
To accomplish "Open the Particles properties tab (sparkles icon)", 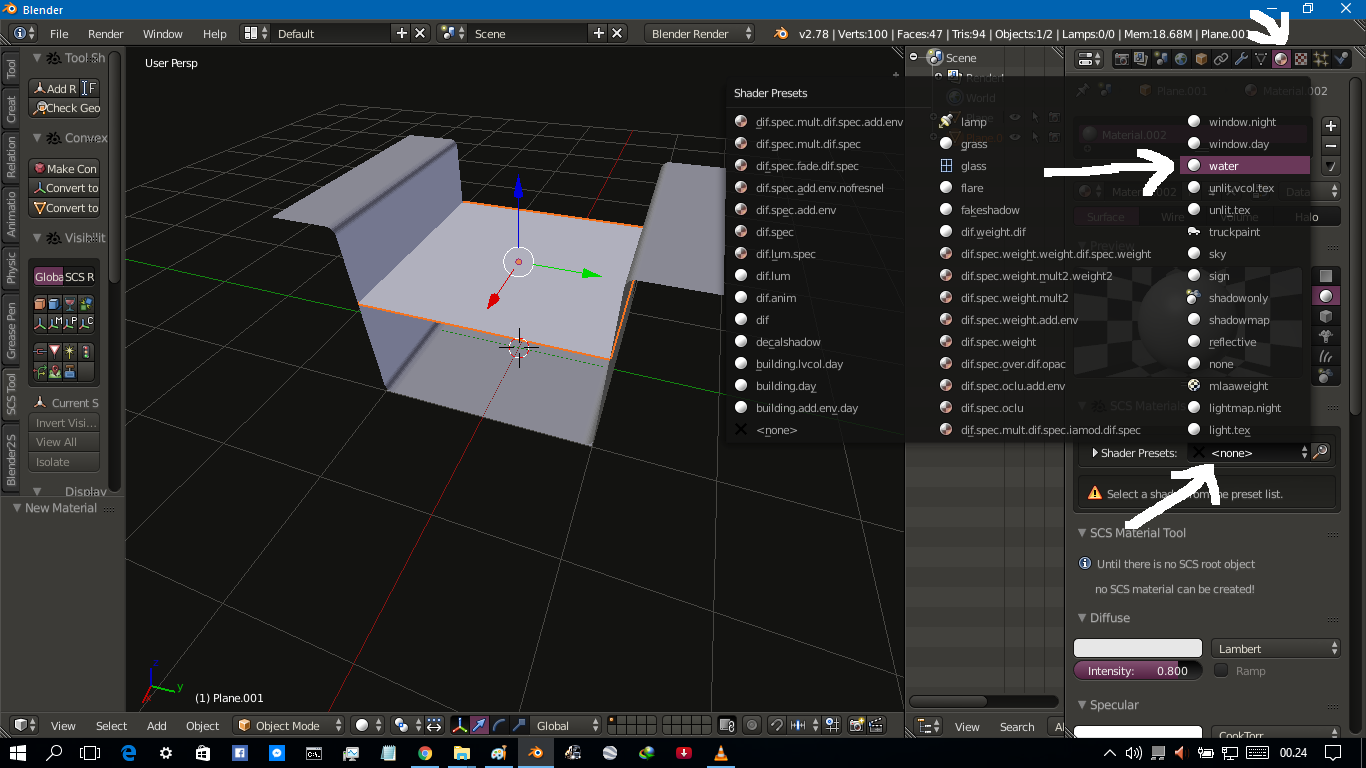I will [x=1322, y=58].
